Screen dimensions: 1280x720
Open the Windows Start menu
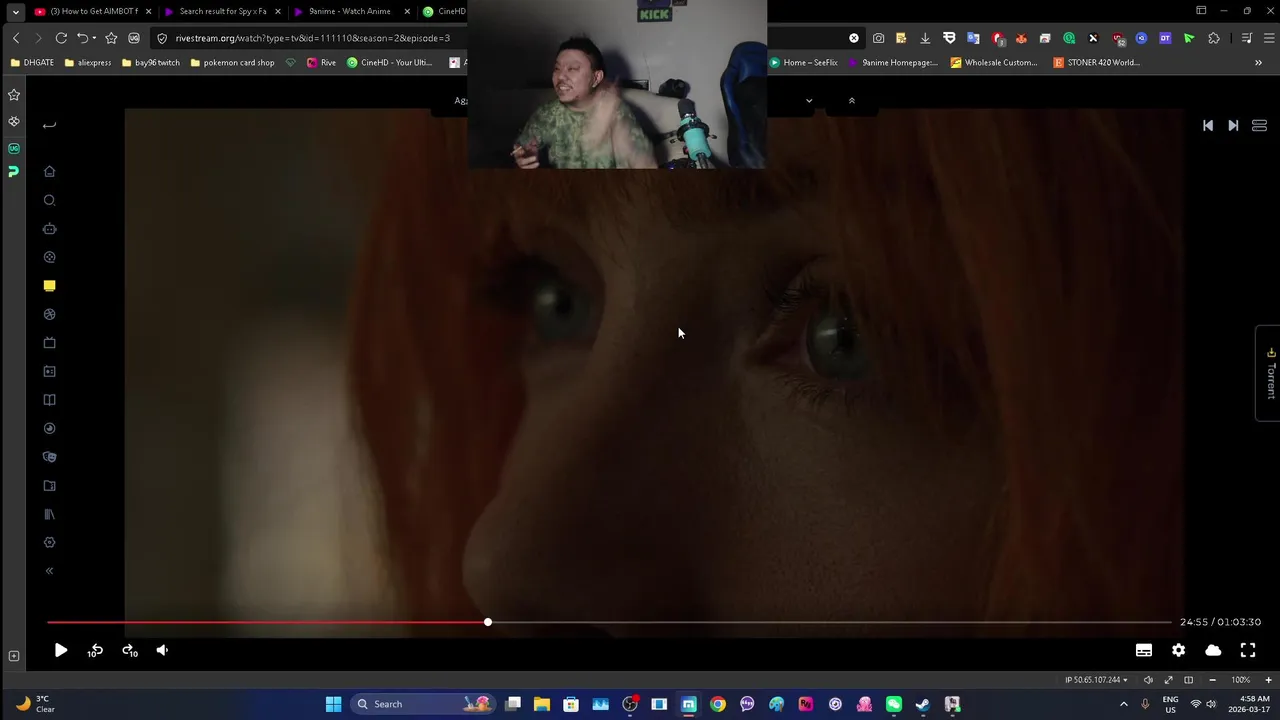point(333,704)
